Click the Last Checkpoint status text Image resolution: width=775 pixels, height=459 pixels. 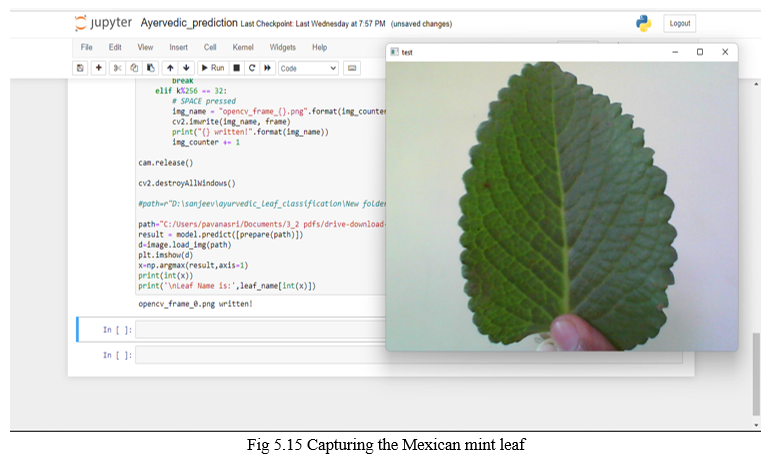point(313,24)
